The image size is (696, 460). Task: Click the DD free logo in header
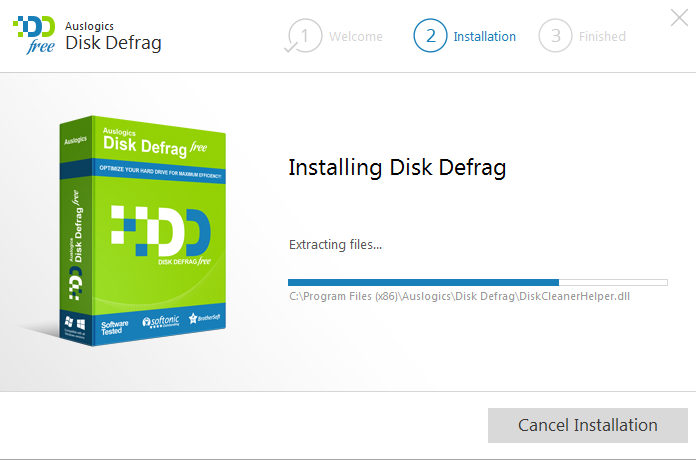coord(32,35)
